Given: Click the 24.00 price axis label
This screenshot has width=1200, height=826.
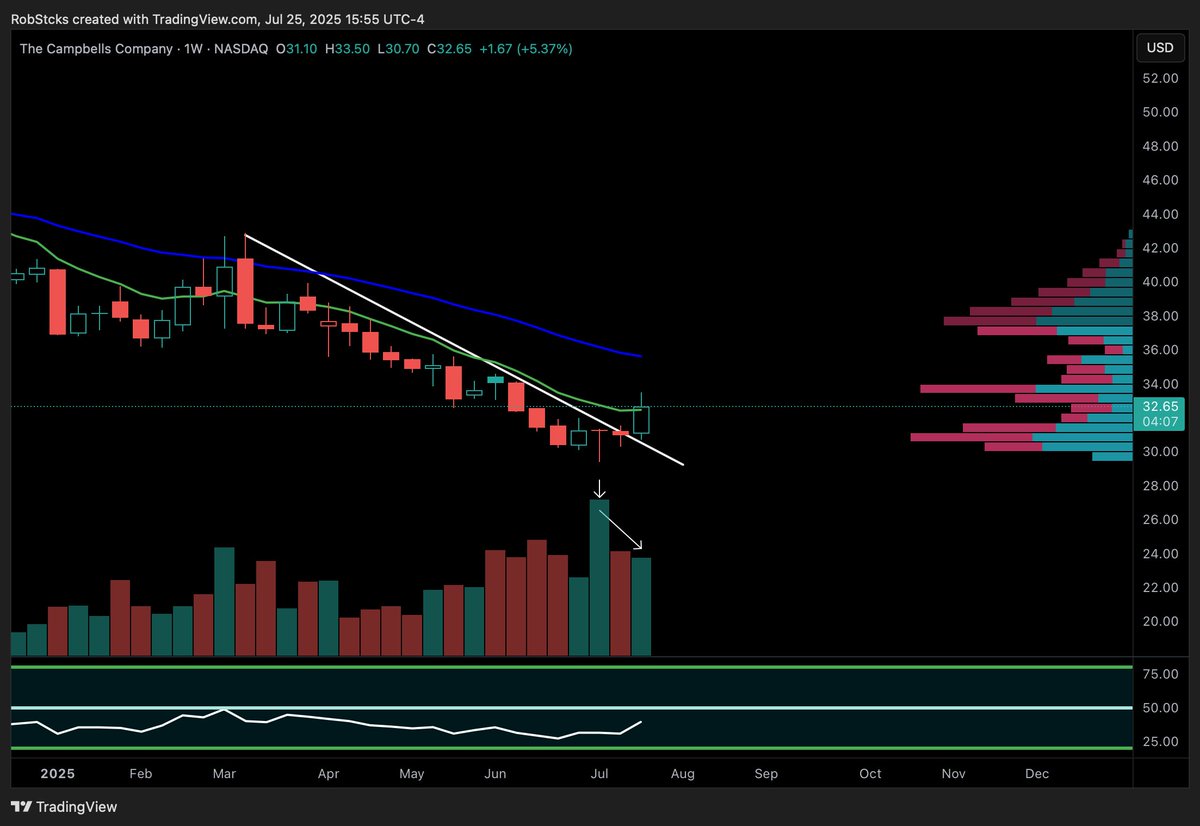Looking at the screenshot, I should (x=1159, y=554).
